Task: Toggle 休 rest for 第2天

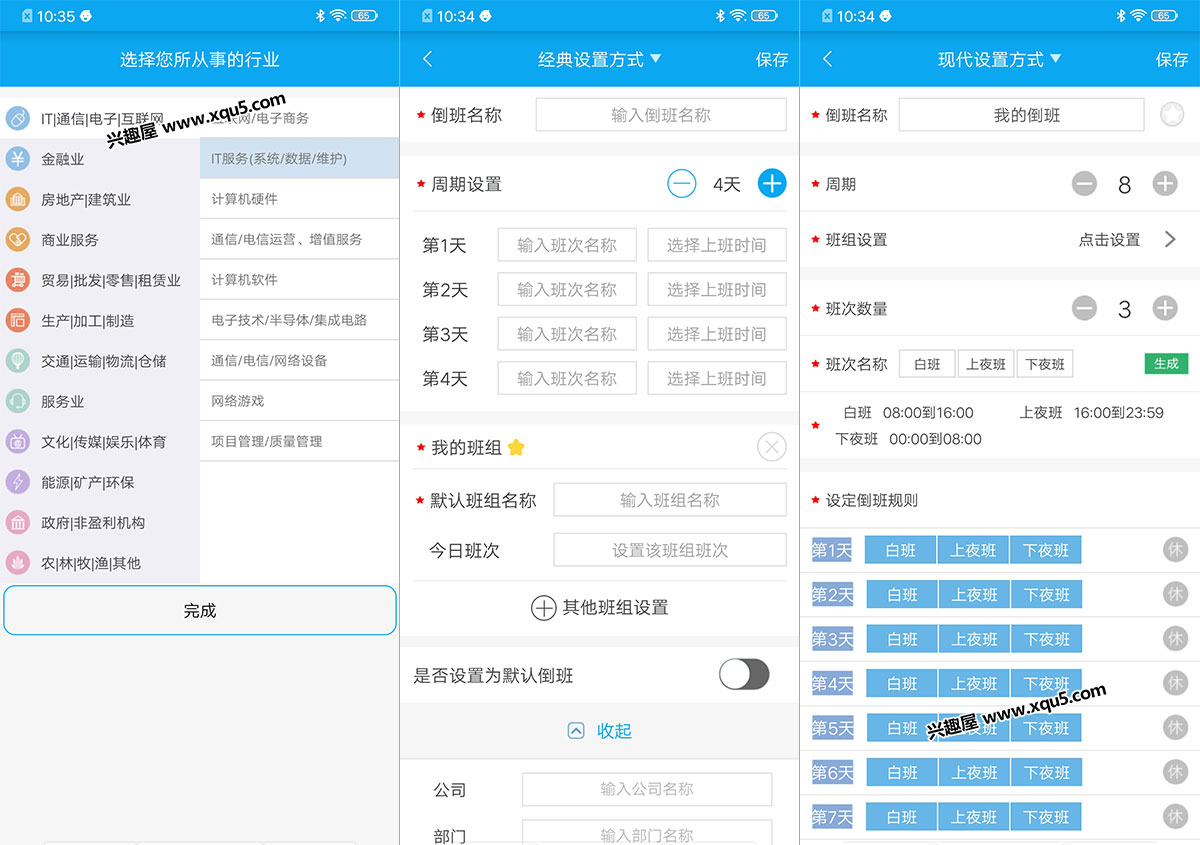Action: click(1176, 594)
